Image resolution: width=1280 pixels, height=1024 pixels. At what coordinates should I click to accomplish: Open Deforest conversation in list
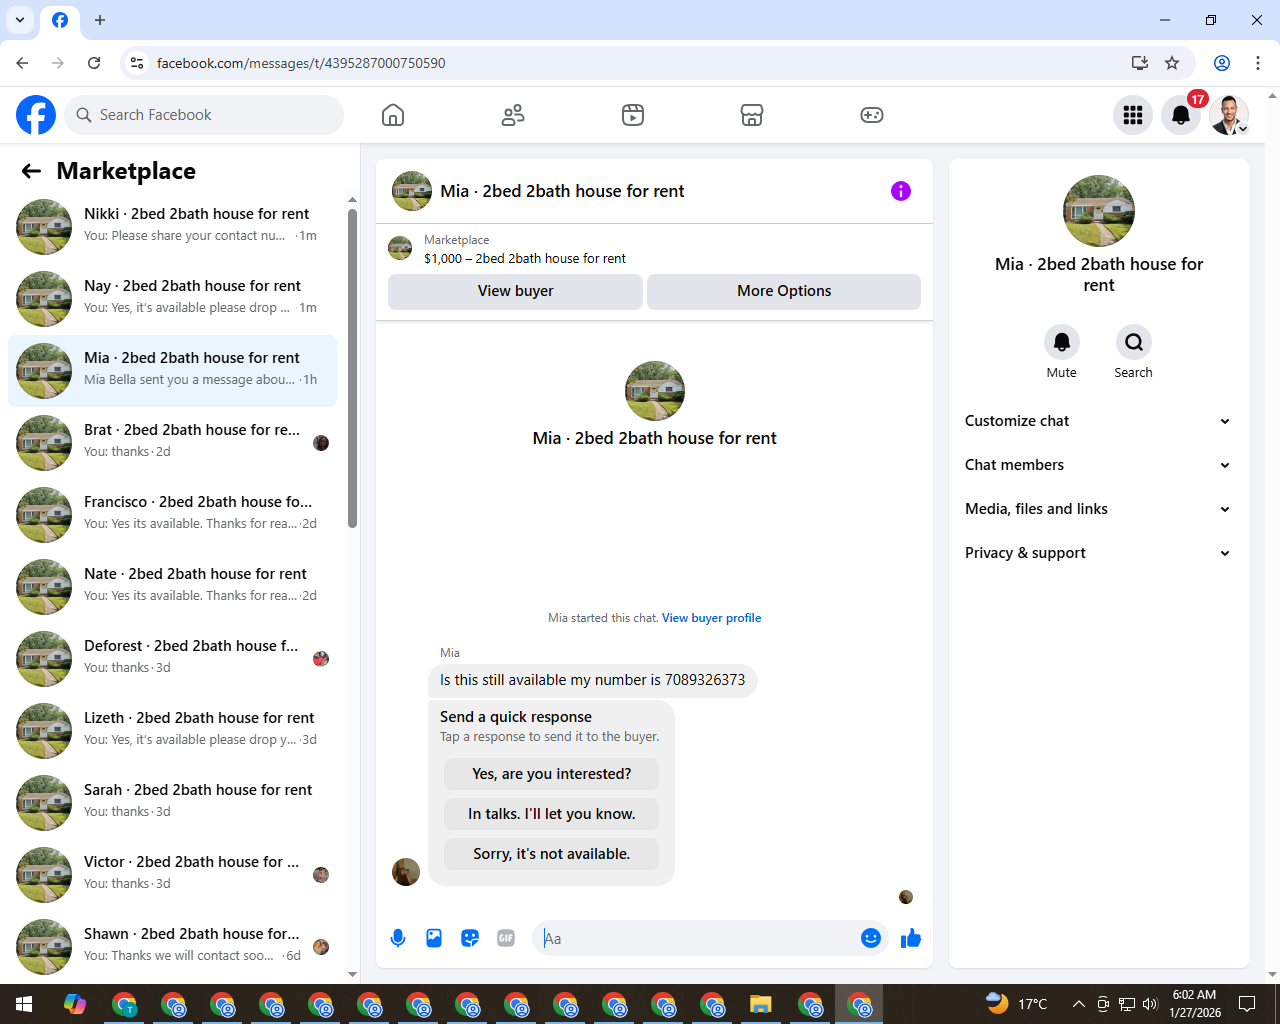coord(172,658)
